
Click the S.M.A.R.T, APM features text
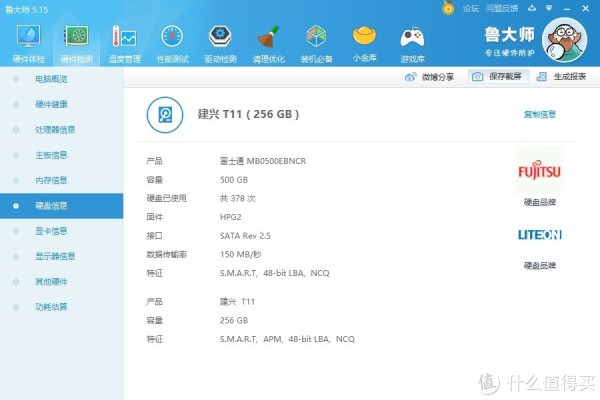click(x=287, y=339)
